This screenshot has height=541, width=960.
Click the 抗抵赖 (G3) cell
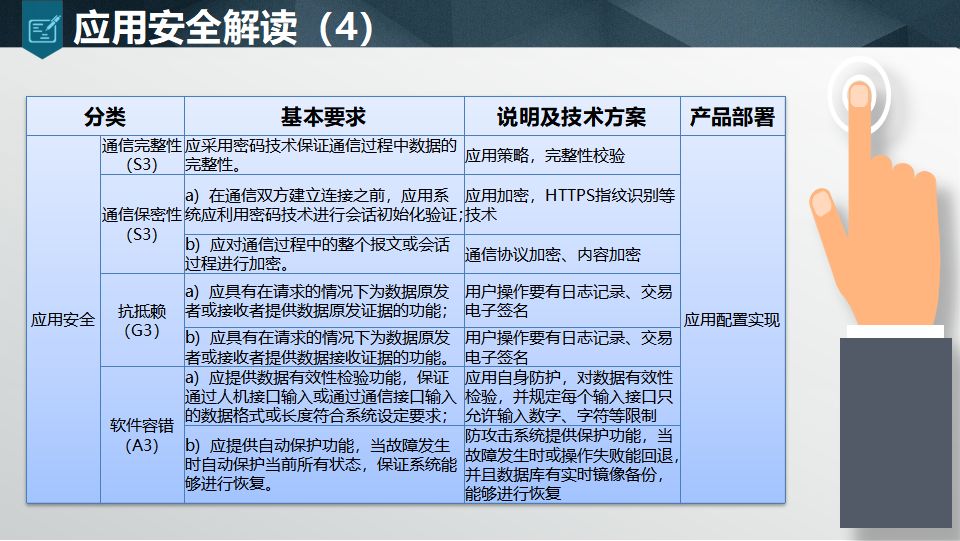click(x=142, y=320)
